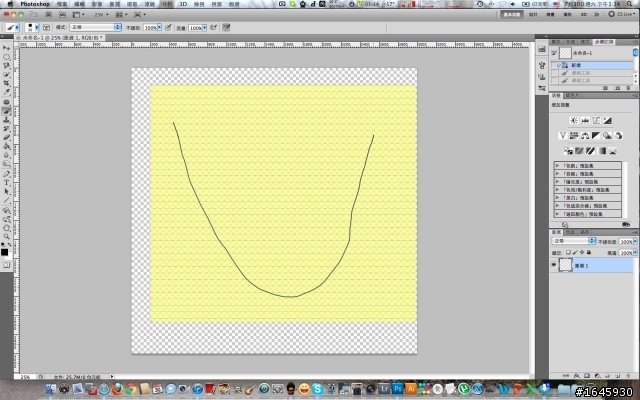The image size is (640, 400).
Task: Open the Photoshop application menu
Action: [x=35, y=4]
